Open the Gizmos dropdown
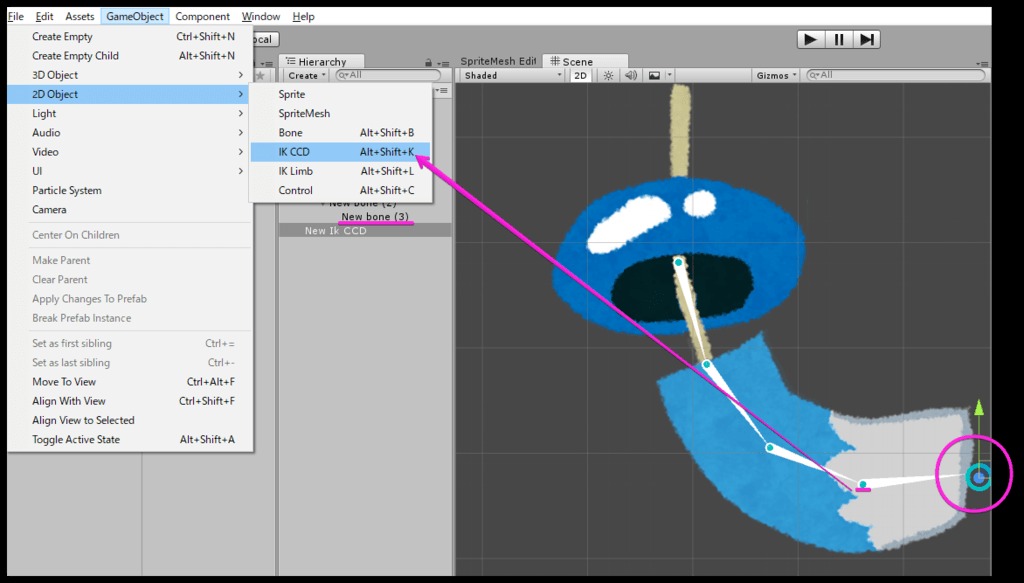 pyautogui.click(x=777, y=76)
